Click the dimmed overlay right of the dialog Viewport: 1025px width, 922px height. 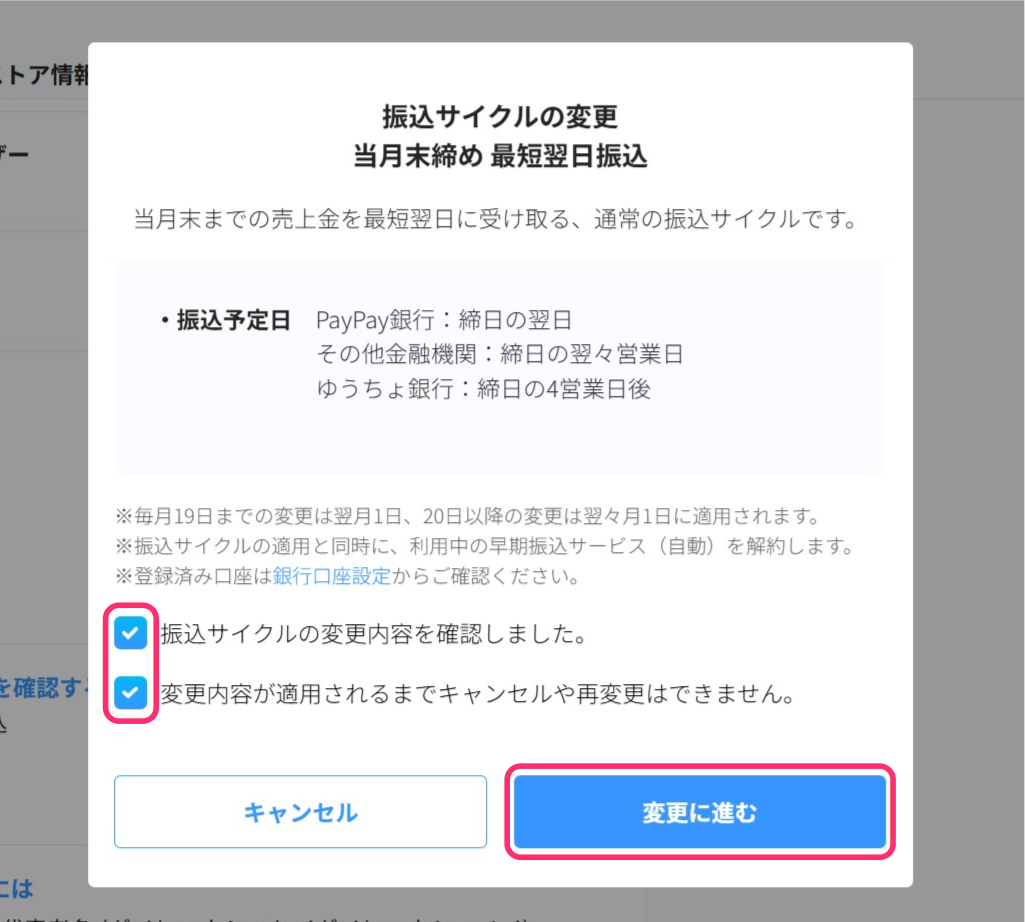tap(969, 458)
